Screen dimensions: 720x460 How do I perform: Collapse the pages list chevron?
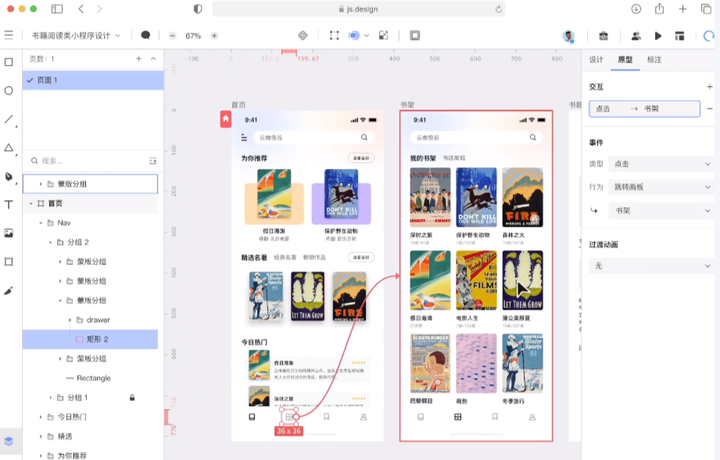point(153,58)
